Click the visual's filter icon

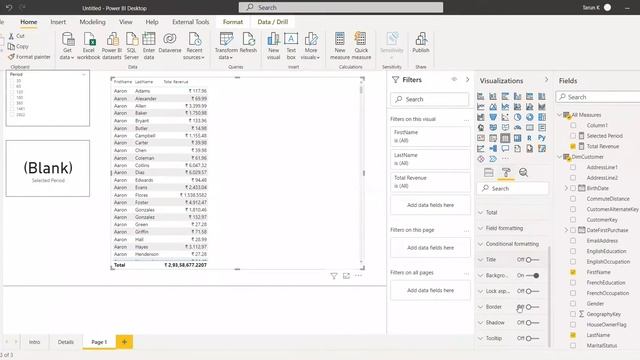pos(334,276)
